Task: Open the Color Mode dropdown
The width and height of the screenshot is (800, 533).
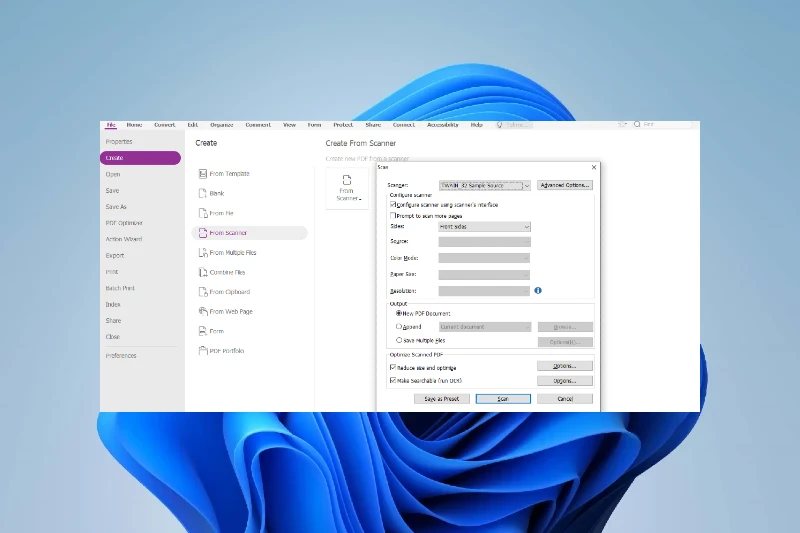Action: (x=484, y=258)
